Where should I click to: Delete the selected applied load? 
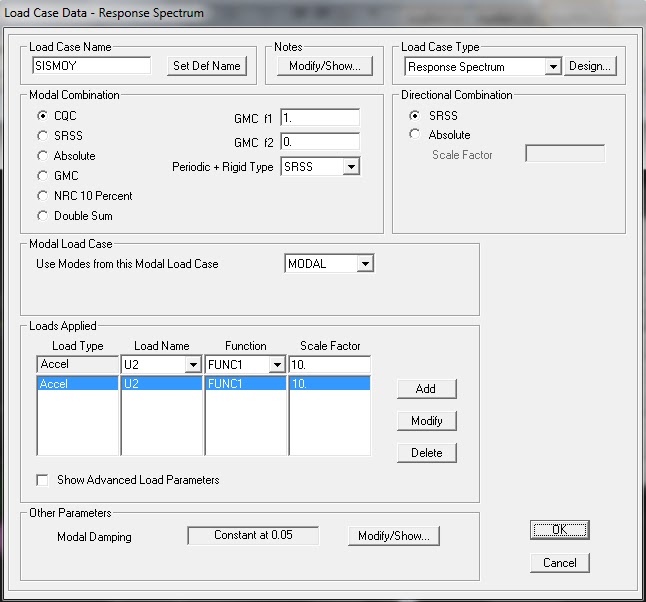pos(426,453)
